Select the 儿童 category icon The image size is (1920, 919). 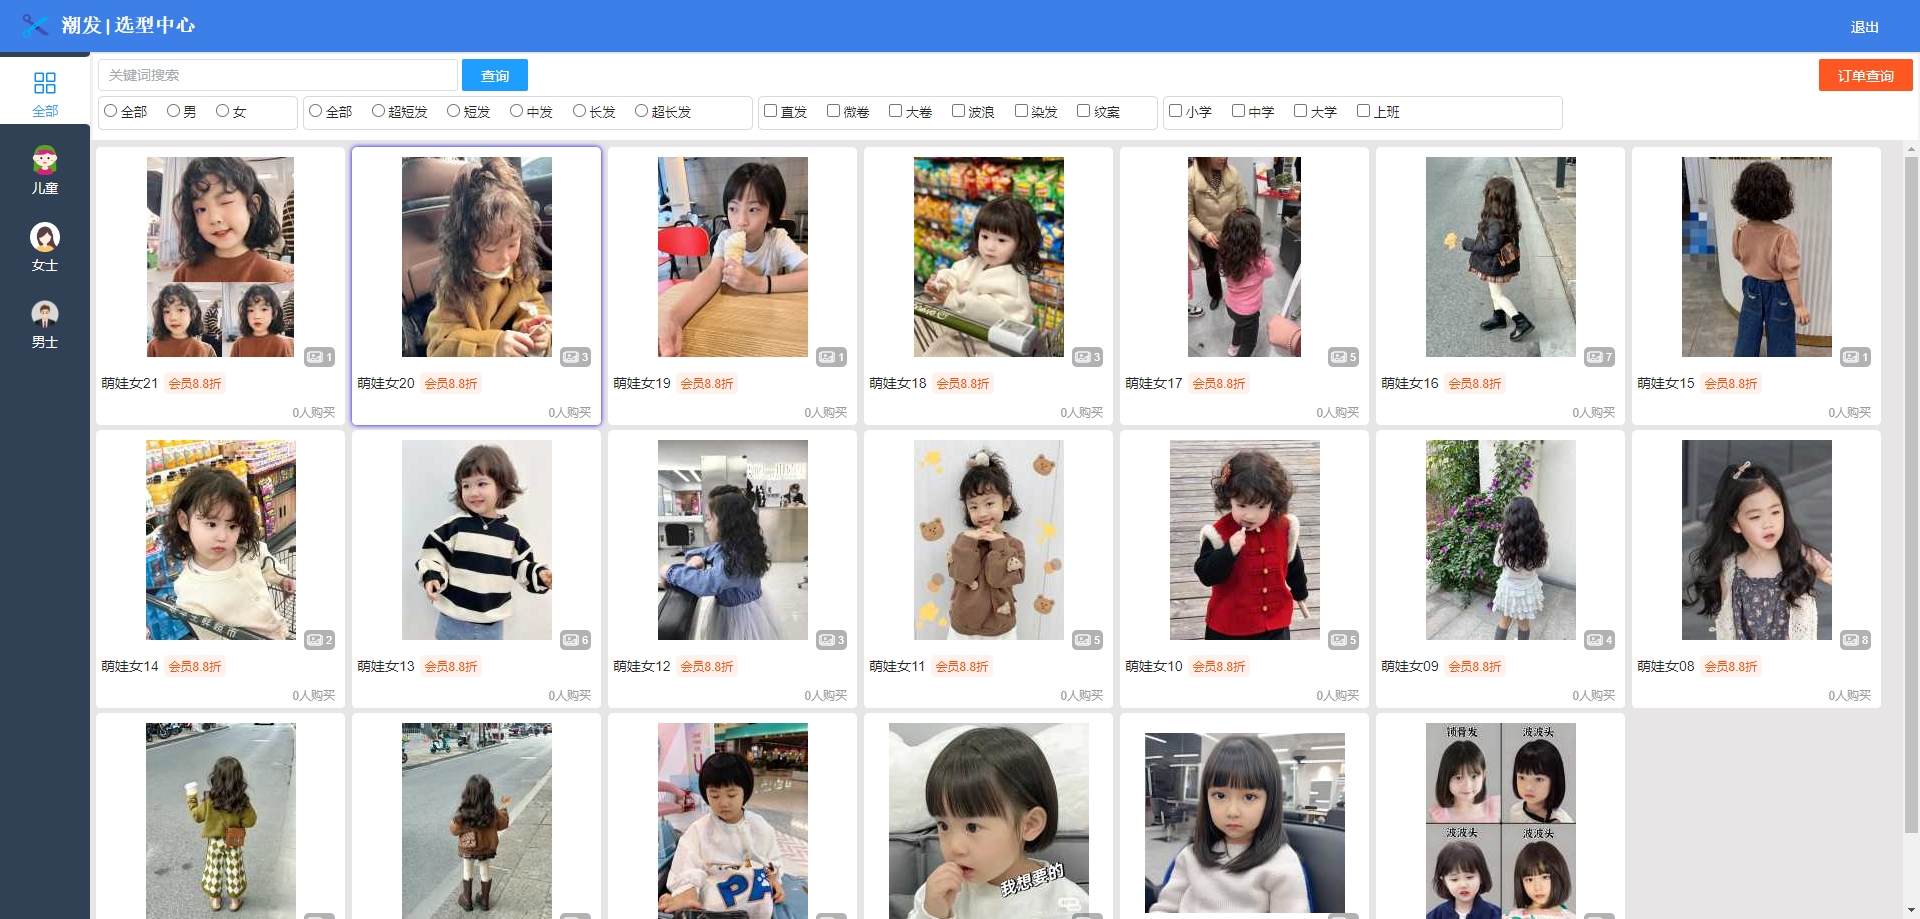[45, 160]
